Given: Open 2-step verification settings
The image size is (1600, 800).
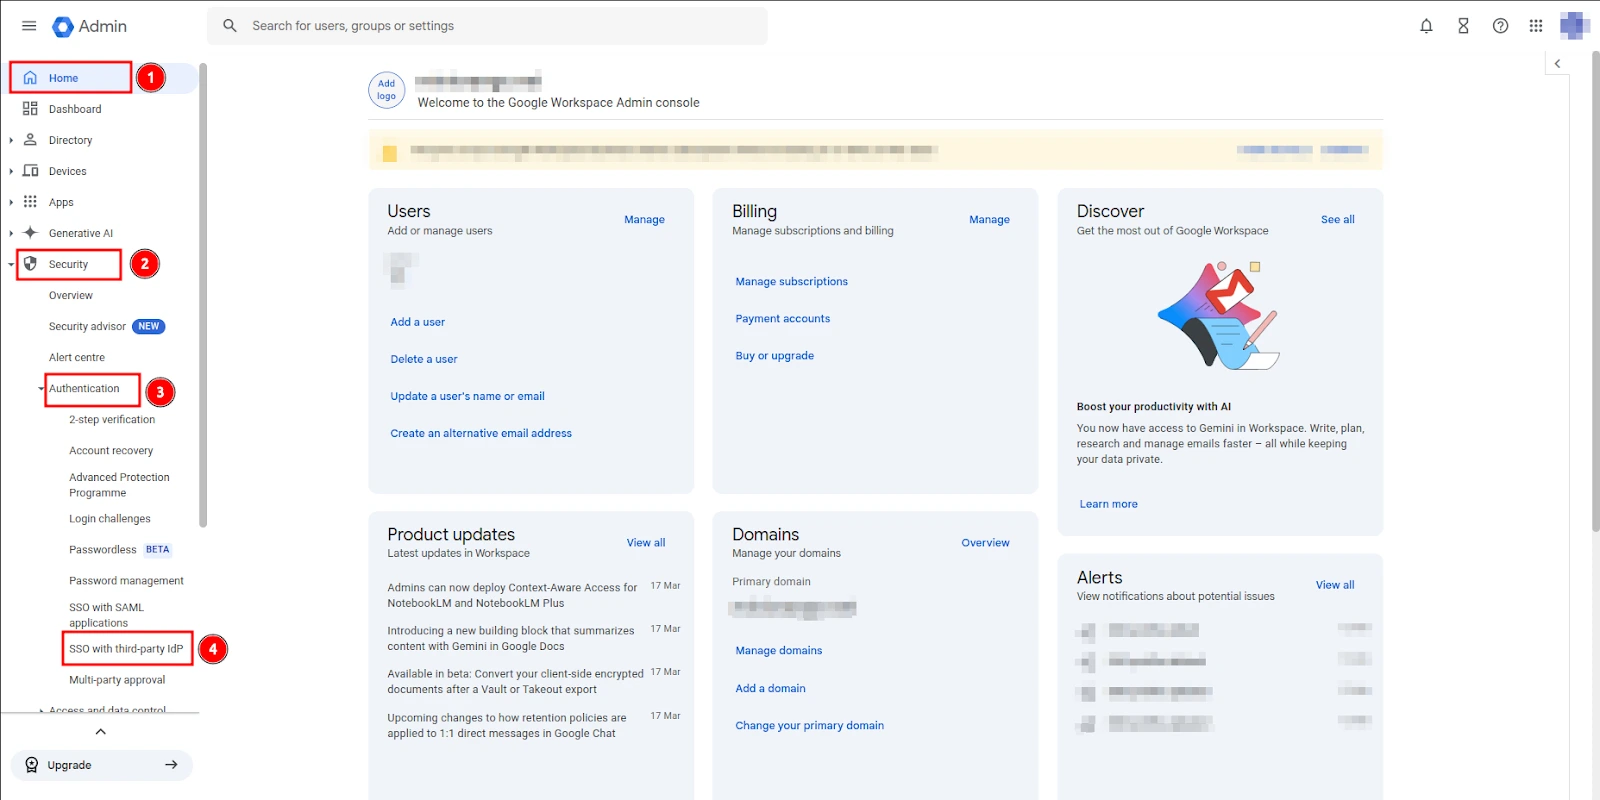Looking at the screenshot, I should (x=112, y=420).
